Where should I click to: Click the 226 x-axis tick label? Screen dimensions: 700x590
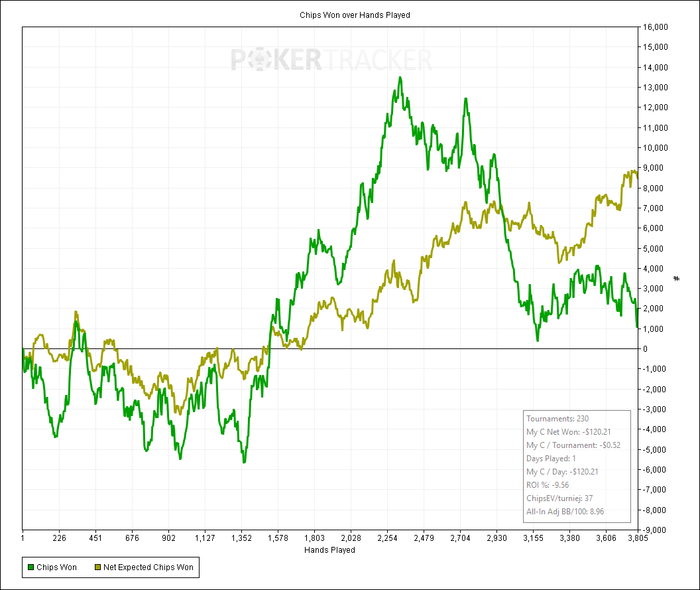coord(59,538)
